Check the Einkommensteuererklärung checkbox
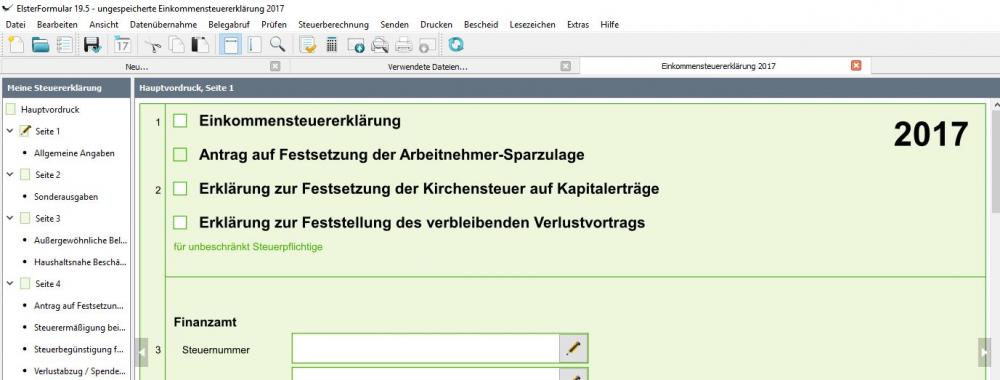Viewport: 1000px width, 380px height. coord(180,121)
